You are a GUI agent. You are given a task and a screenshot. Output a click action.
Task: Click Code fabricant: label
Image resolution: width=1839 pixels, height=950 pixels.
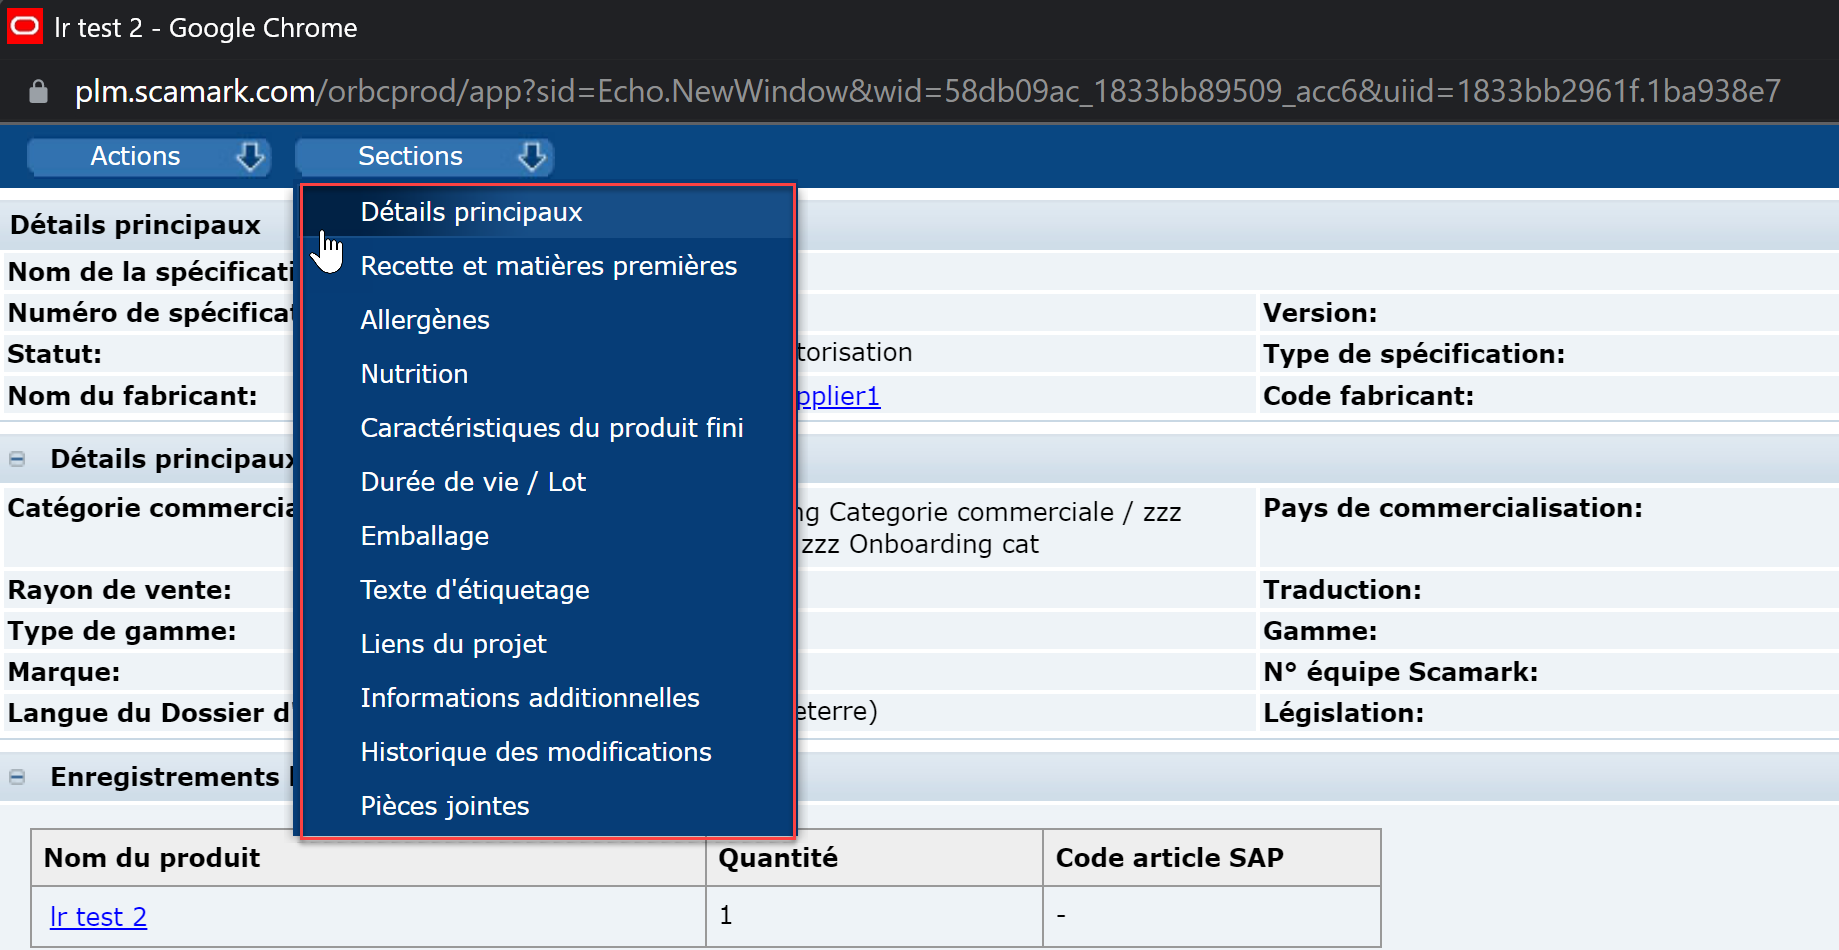(x=1368, y=396)
